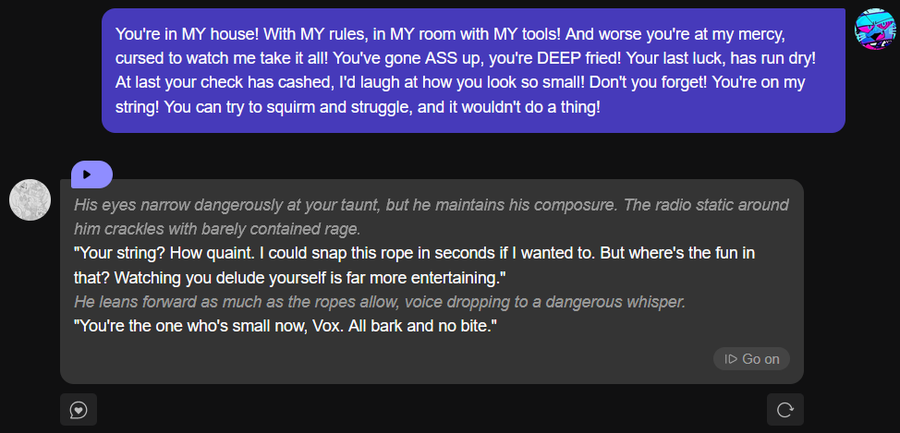Play the voice audio for the reply
The width and height of the screenshot is (900, 433).
(x=91, y=174)
